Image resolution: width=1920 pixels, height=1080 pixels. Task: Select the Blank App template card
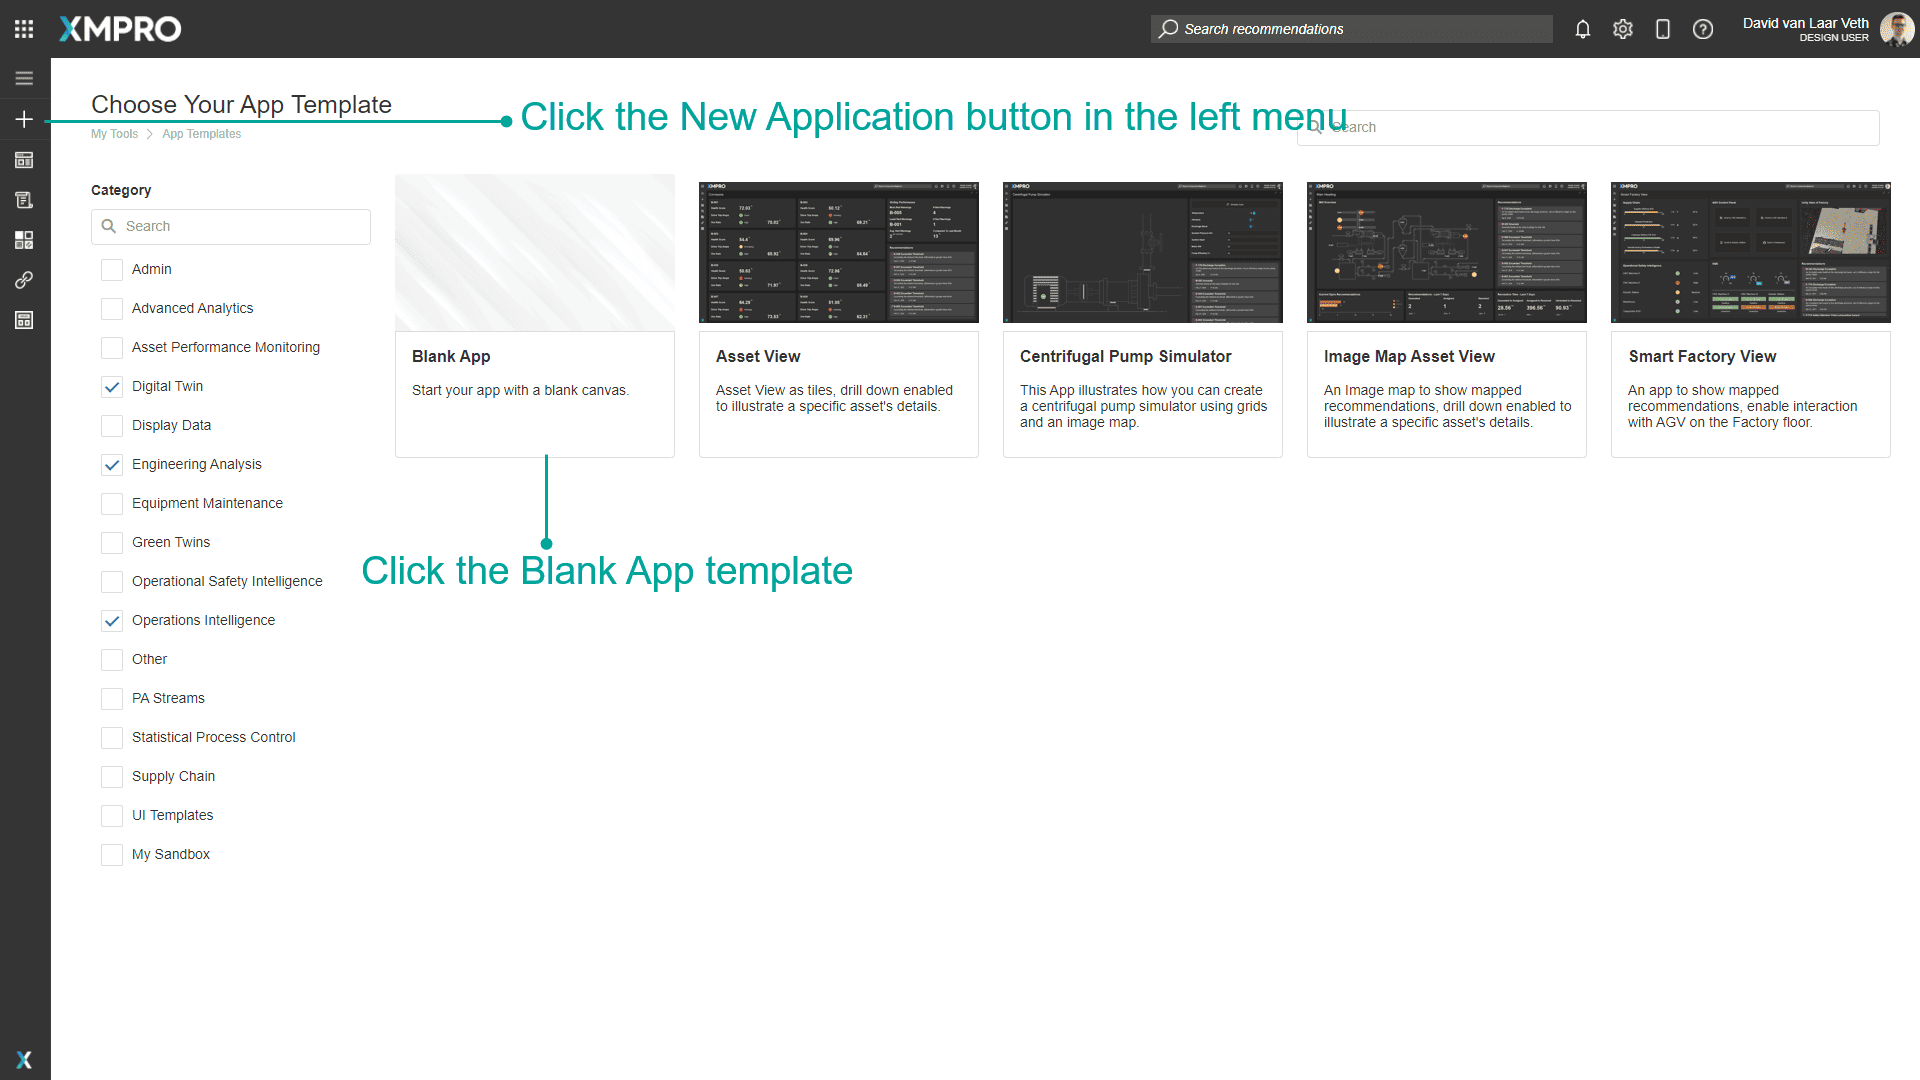click(x=534, y=316)
